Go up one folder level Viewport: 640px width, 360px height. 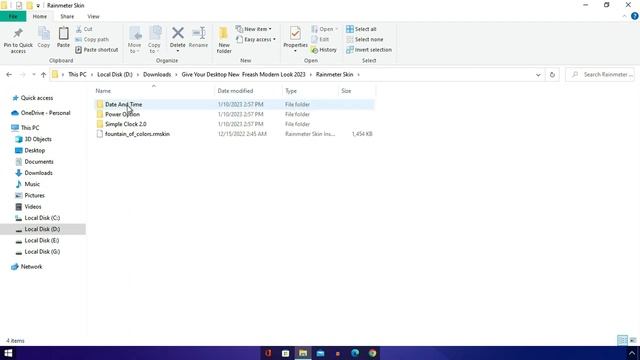[x=43, y=75]
